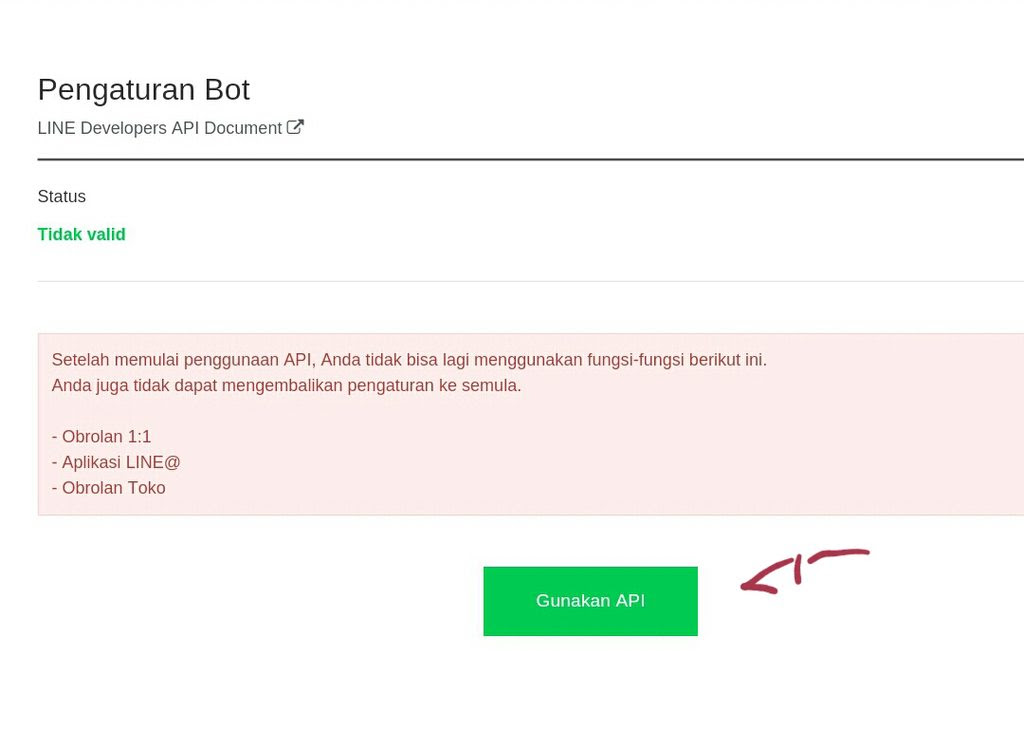Click the green Gunakan API button
The width and height of the screenshot is (1024, 731).
click(590, 601)
